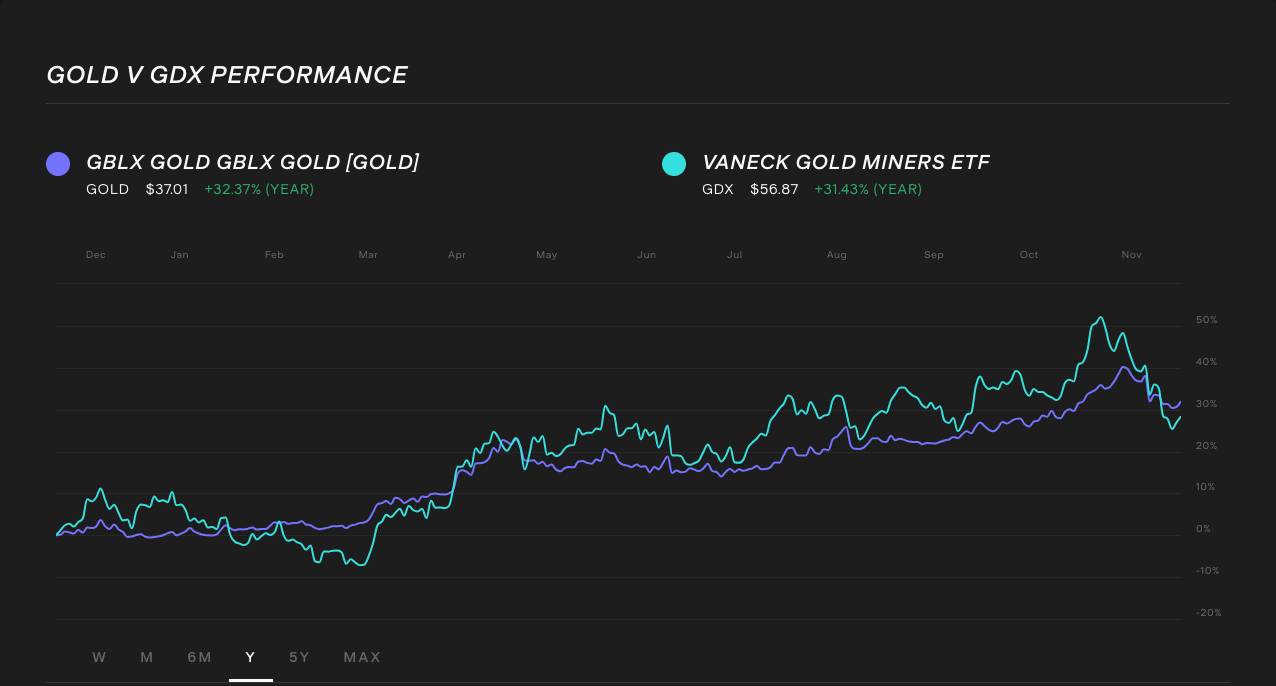
Task: Click the +31.43% (YEAR) gain label
Action: coord(868,189)
